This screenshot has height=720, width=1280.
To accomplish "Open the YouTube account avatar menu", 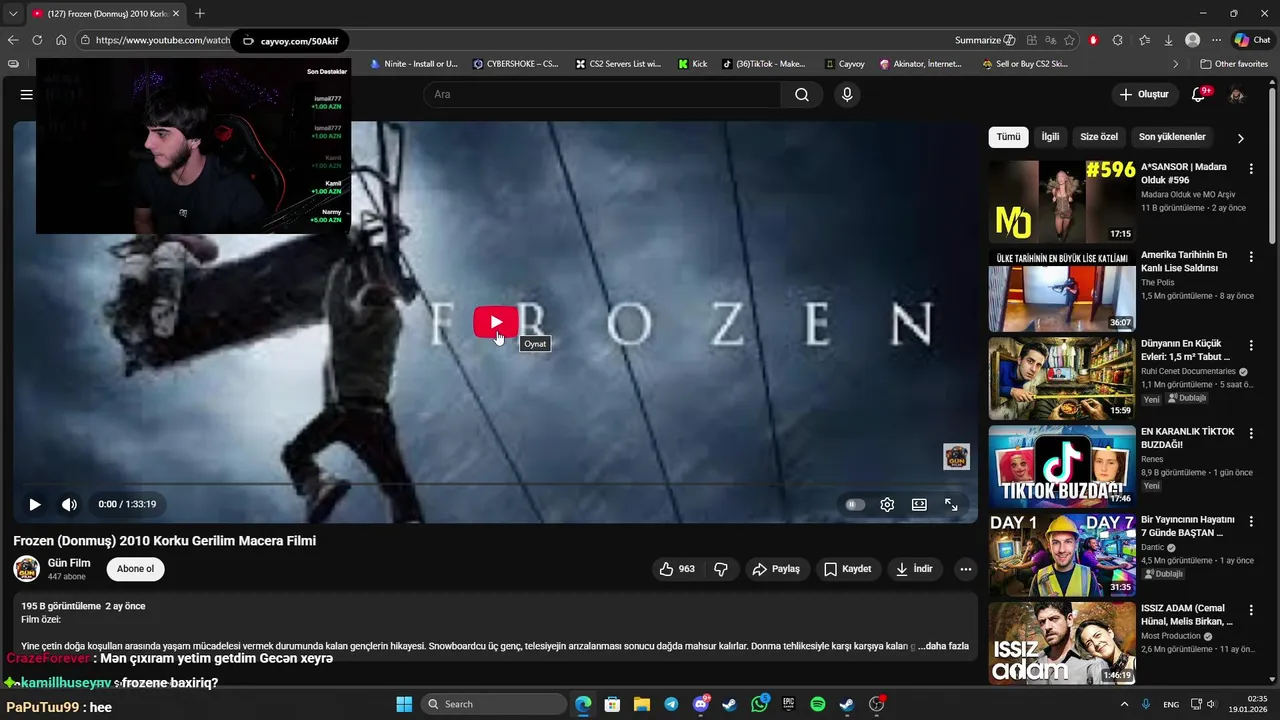I will (x=1237, y=95).
